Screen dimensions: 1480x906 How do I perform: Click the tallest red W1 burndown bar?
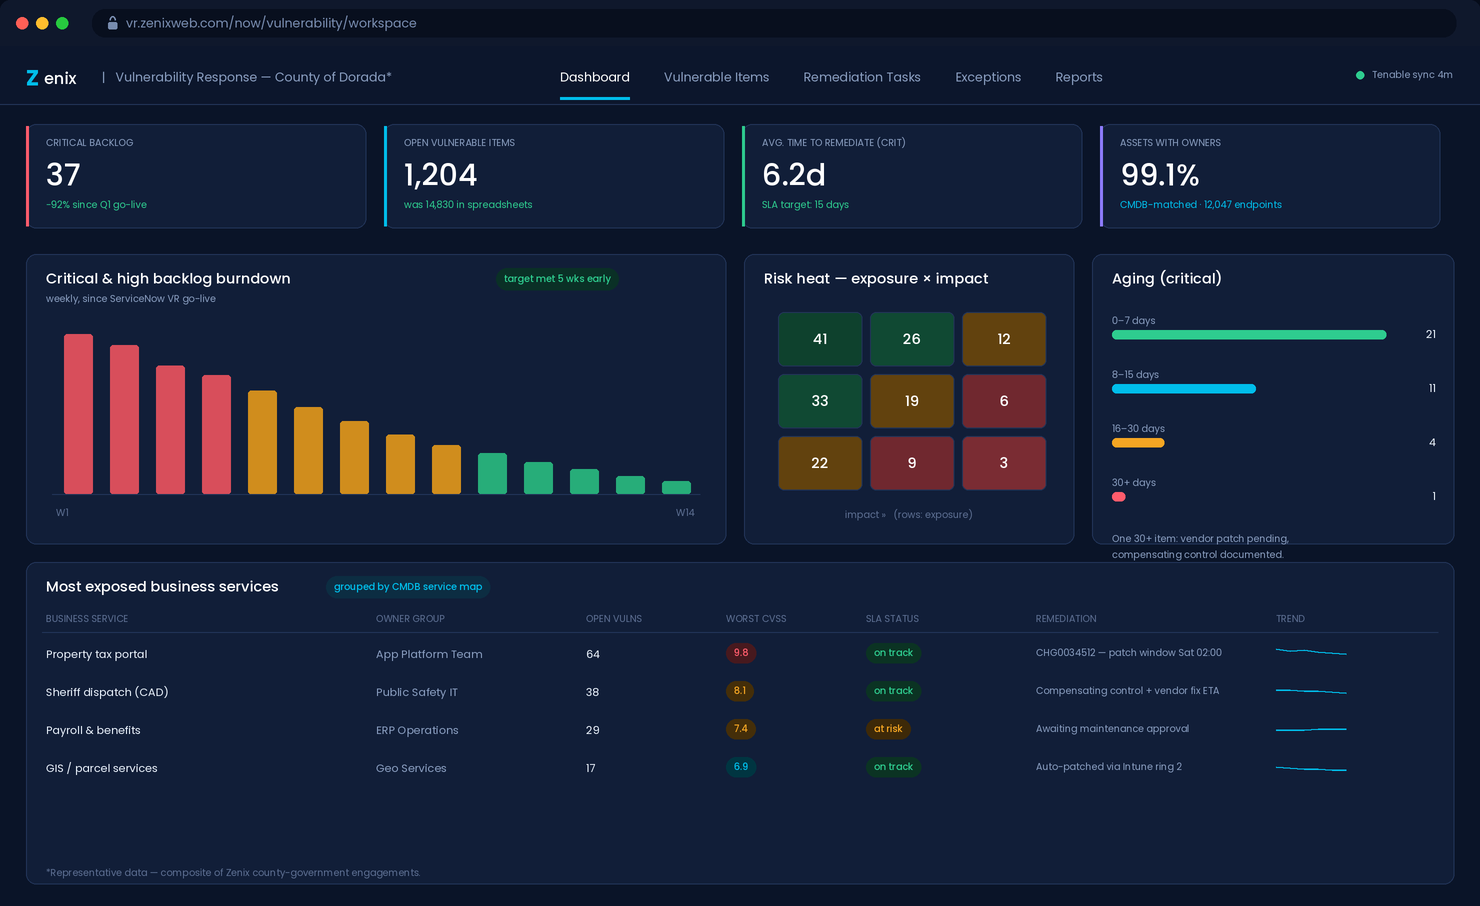coord(78,414)
